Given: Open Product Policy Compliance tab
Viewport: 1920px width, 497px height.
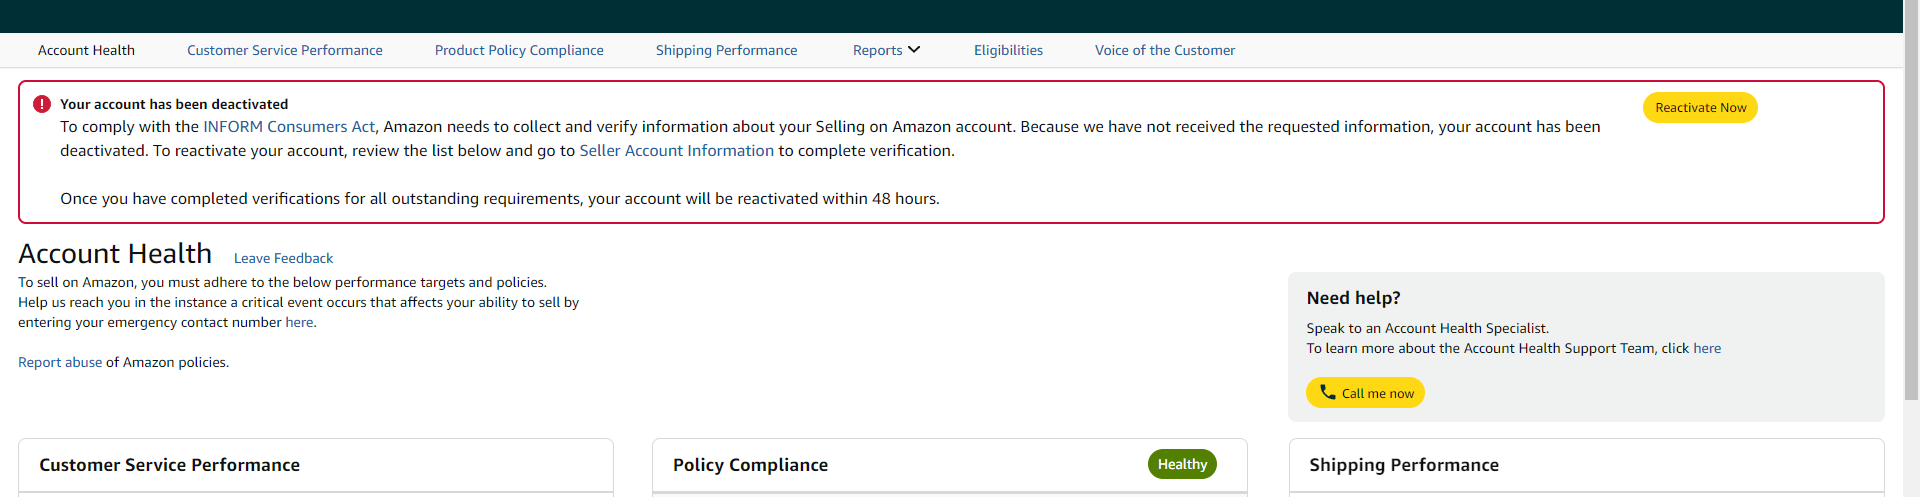Looking at the screenshot, I should (x=519, y=50).
